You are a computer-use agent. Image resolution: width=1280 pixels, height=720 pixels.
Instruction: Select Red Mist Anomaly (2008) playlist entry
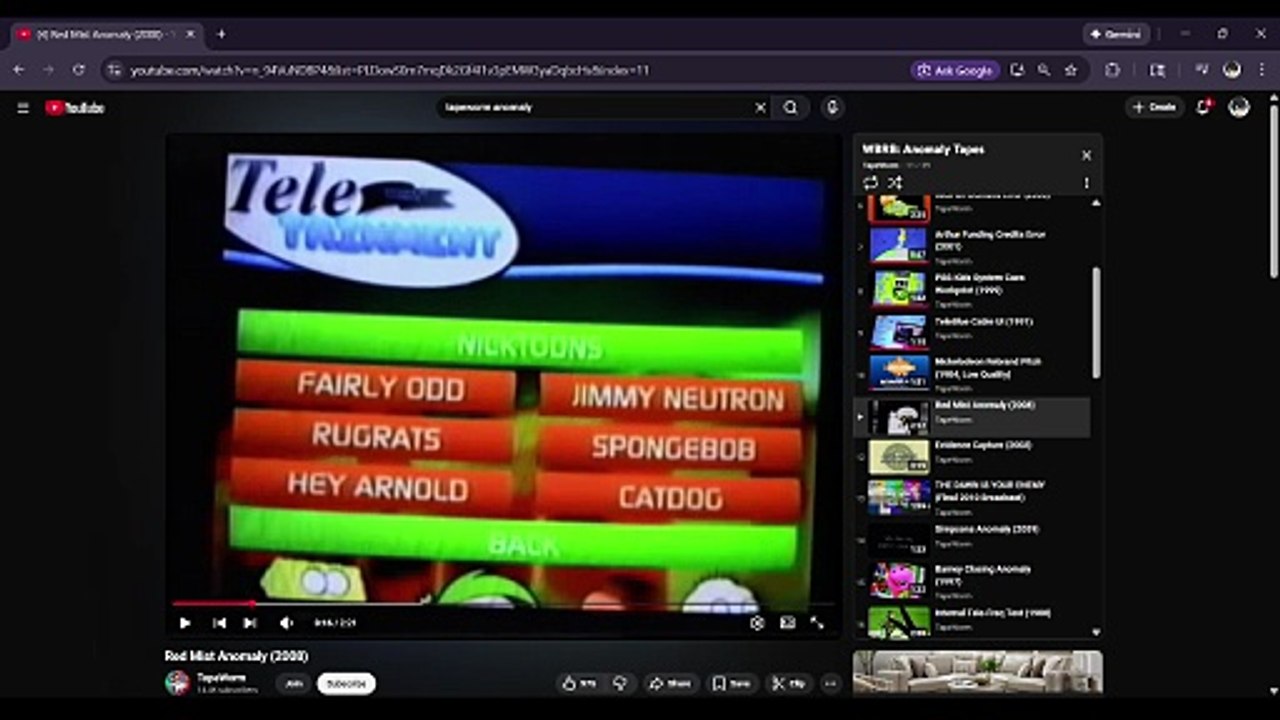(972, 417)
